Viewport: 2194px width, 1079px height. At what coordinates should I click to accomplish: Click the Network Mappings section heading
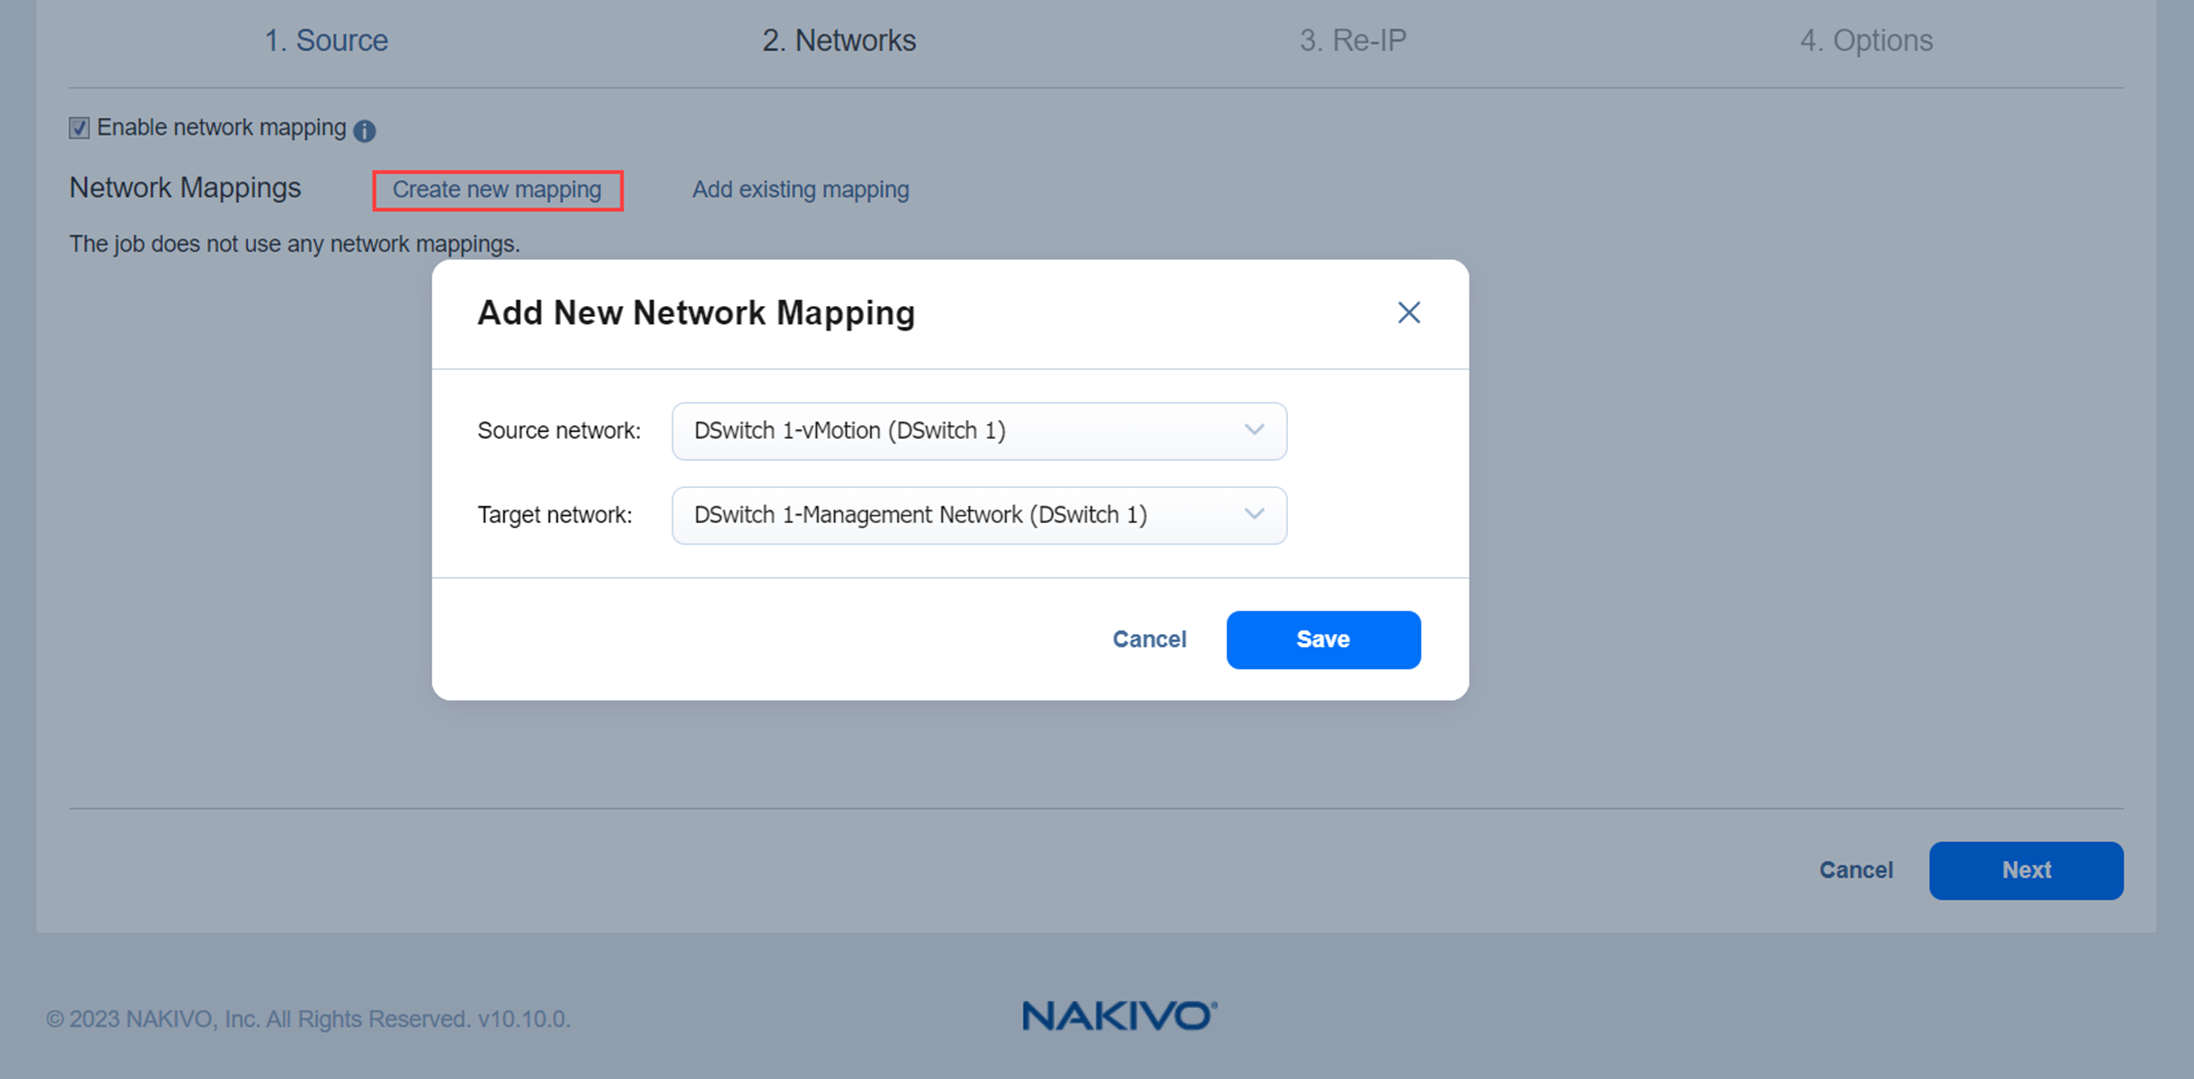click(185, 188)
